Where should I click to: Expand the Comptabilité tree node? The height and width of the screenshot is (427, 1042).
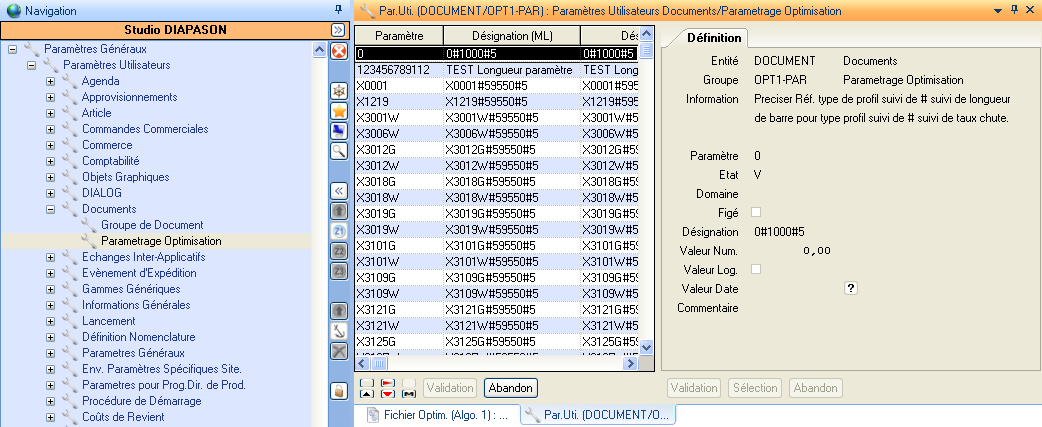pos(50,161)
